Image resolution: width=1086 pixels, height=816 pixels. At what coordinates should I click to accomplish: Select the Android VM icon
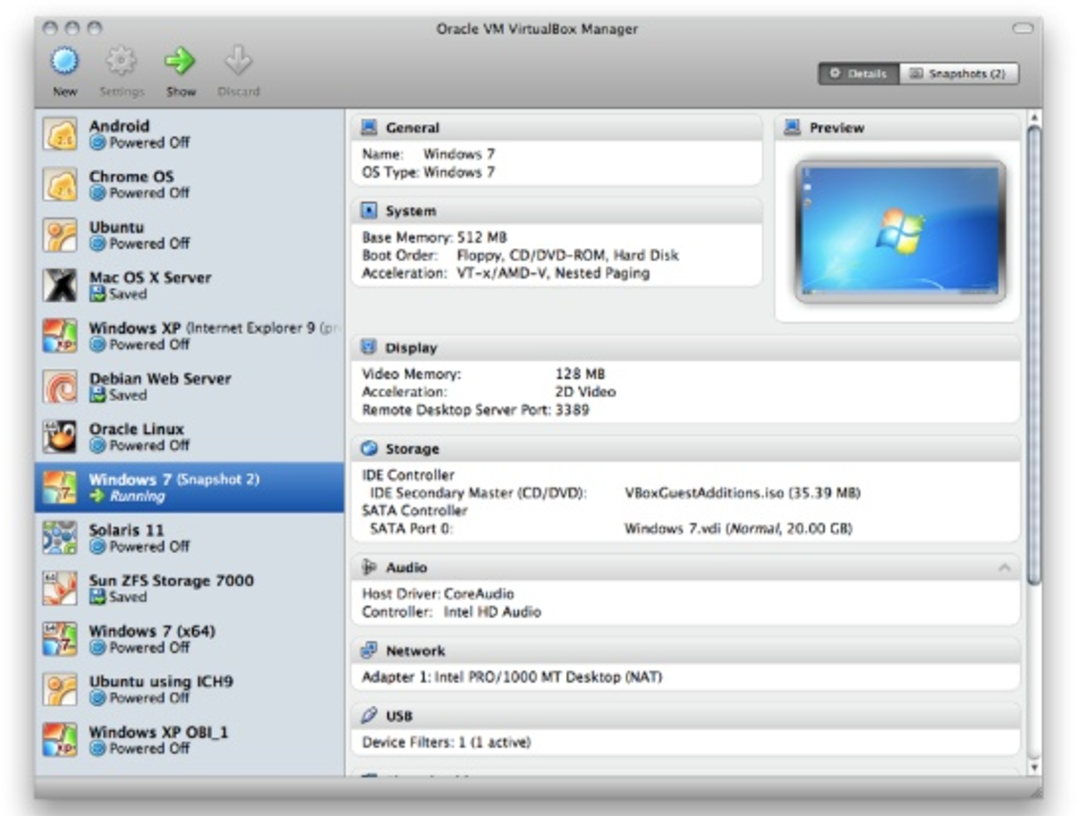(x=60, y=134)
